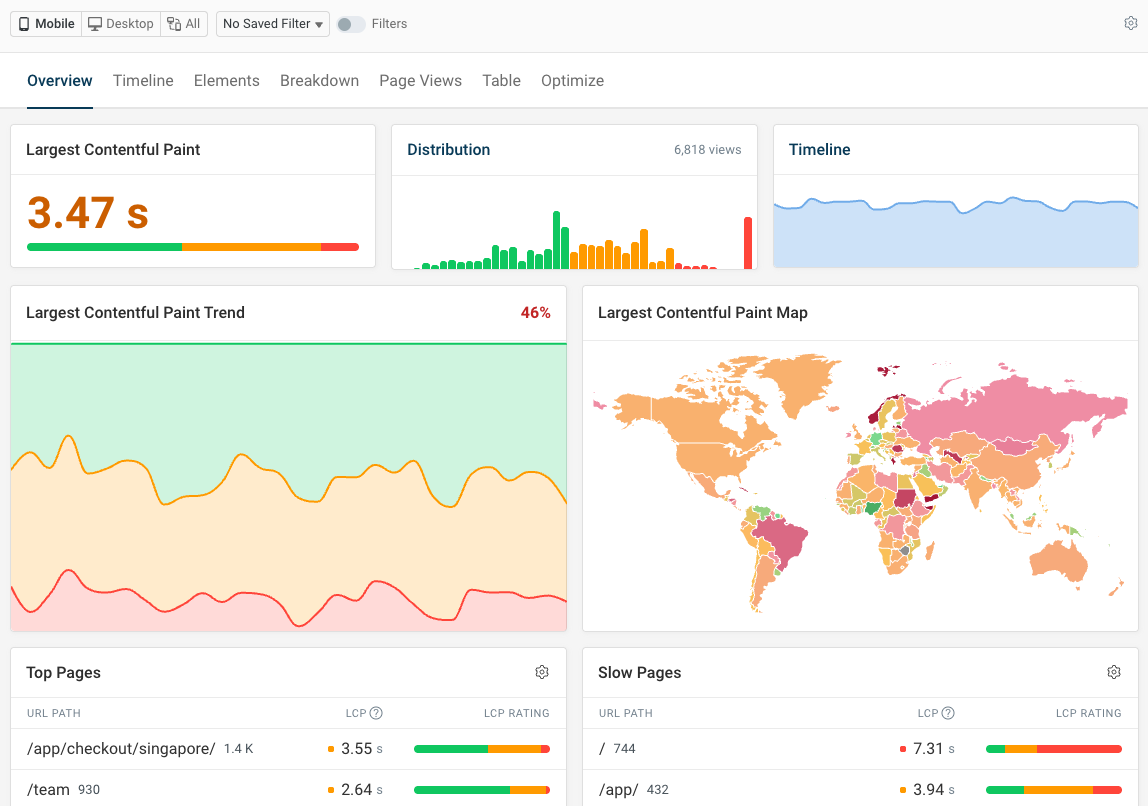This screenshot has width=1148, height=806.
Task: Open the No Saved Filter dropdown
Action: [x=272, y=23]
